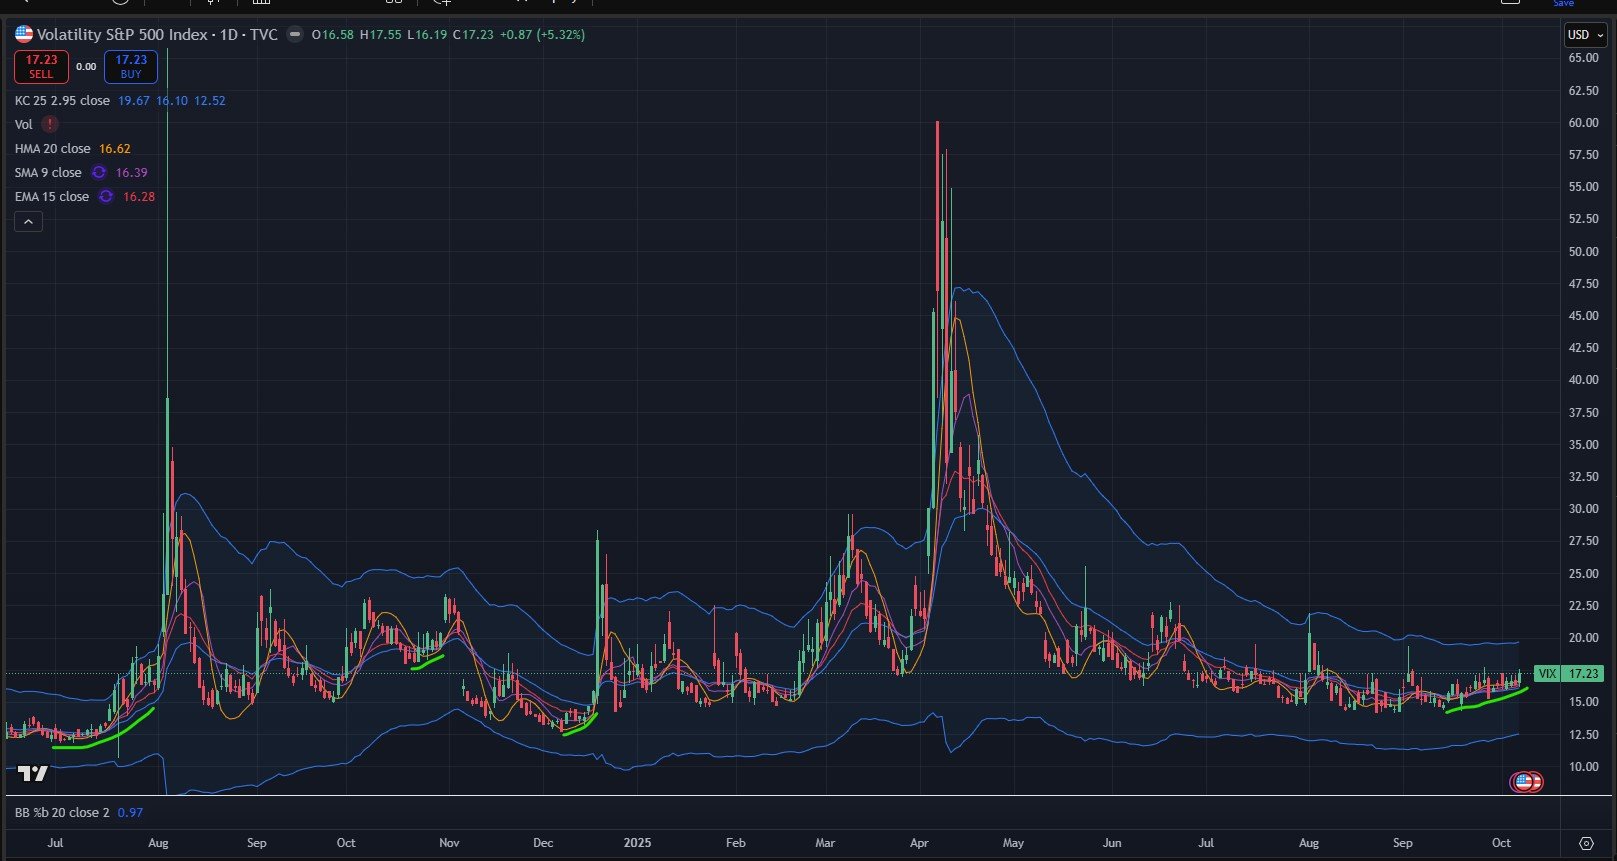Click the BB %b value 0.97

(x=130, y=813)
